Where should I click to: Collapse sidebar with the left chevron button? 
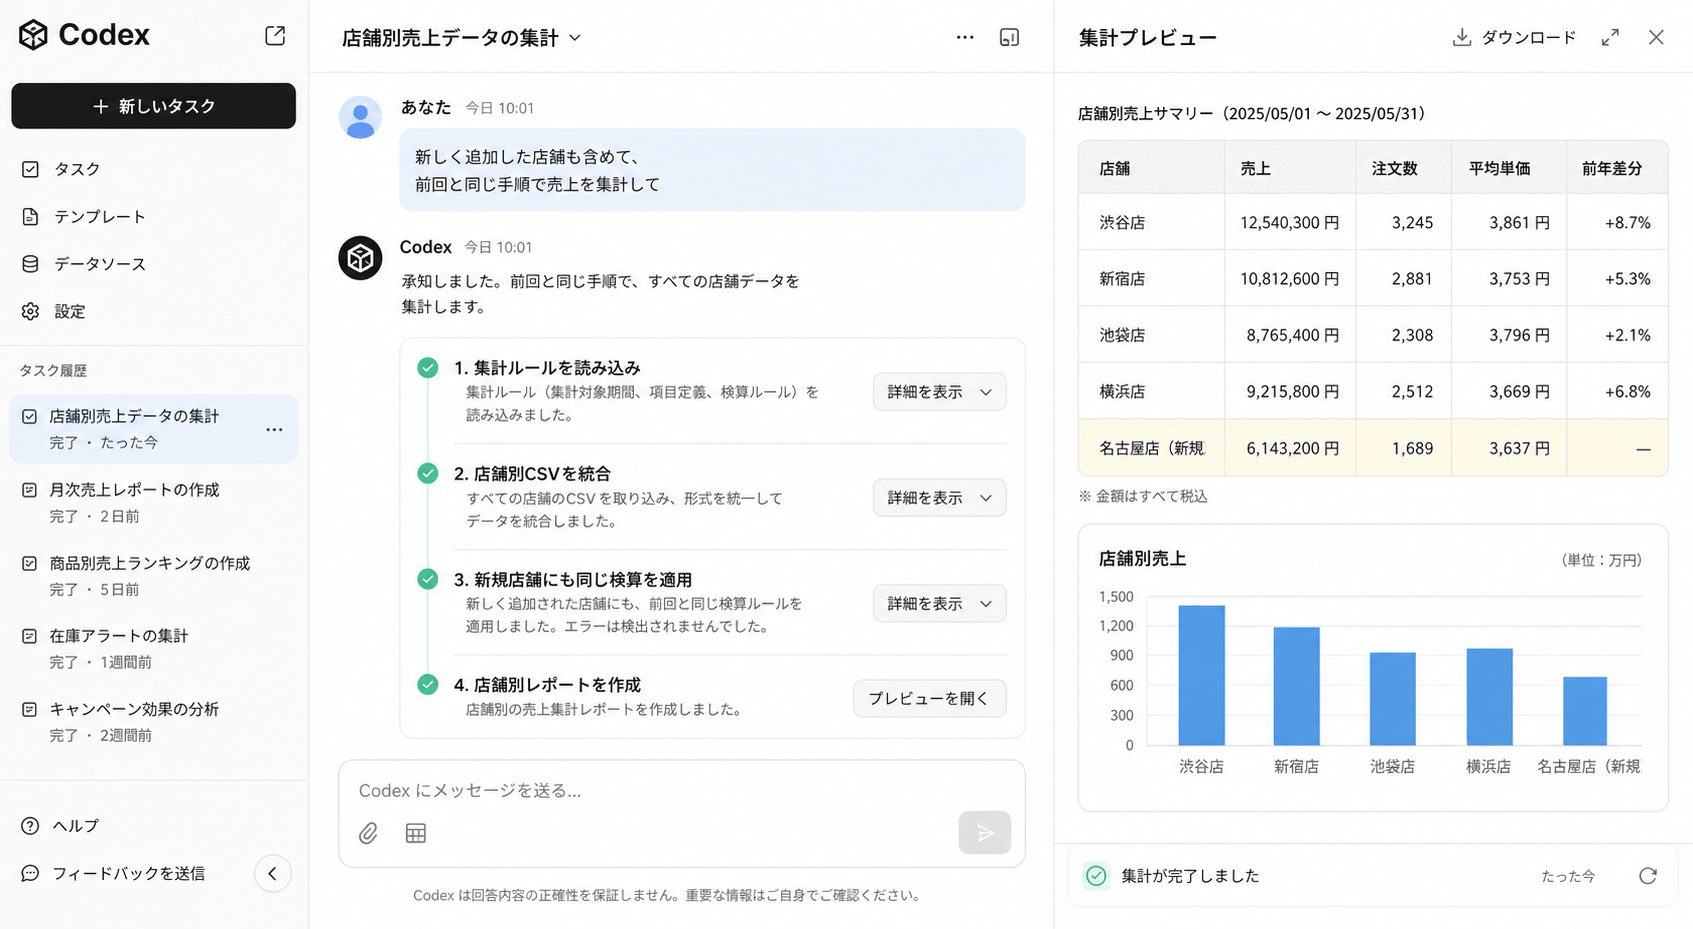point(272,873)
